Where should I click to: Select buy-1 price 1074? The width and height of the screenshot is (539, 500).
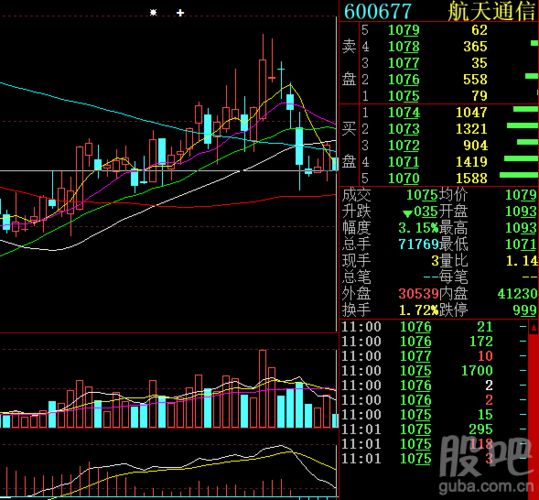[x=404, y=112]
